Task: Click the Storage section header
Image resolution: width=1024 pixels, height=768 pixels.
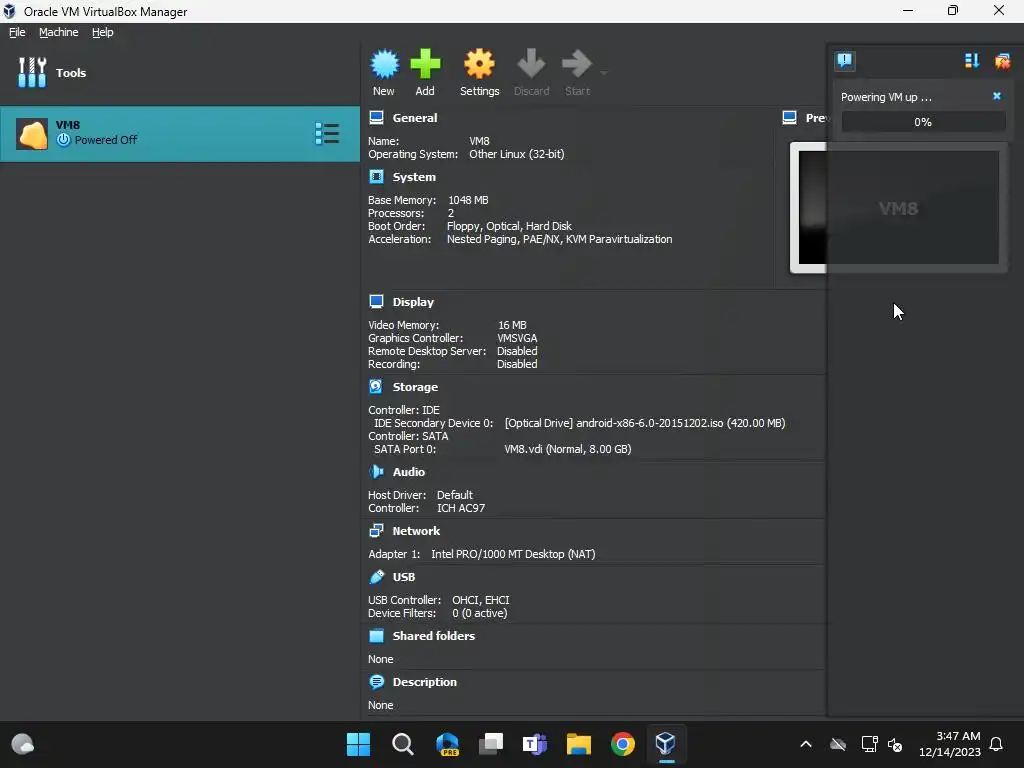Action: tap(415, 387)
